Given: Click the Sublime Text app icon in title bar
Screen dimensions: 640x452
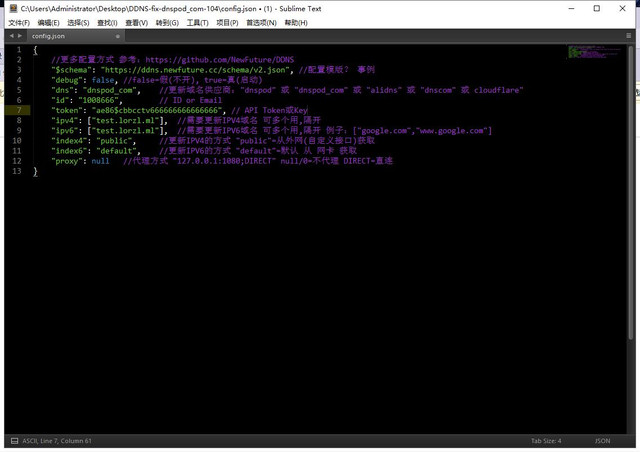Looking at the screenshot, I should [13, 8].
